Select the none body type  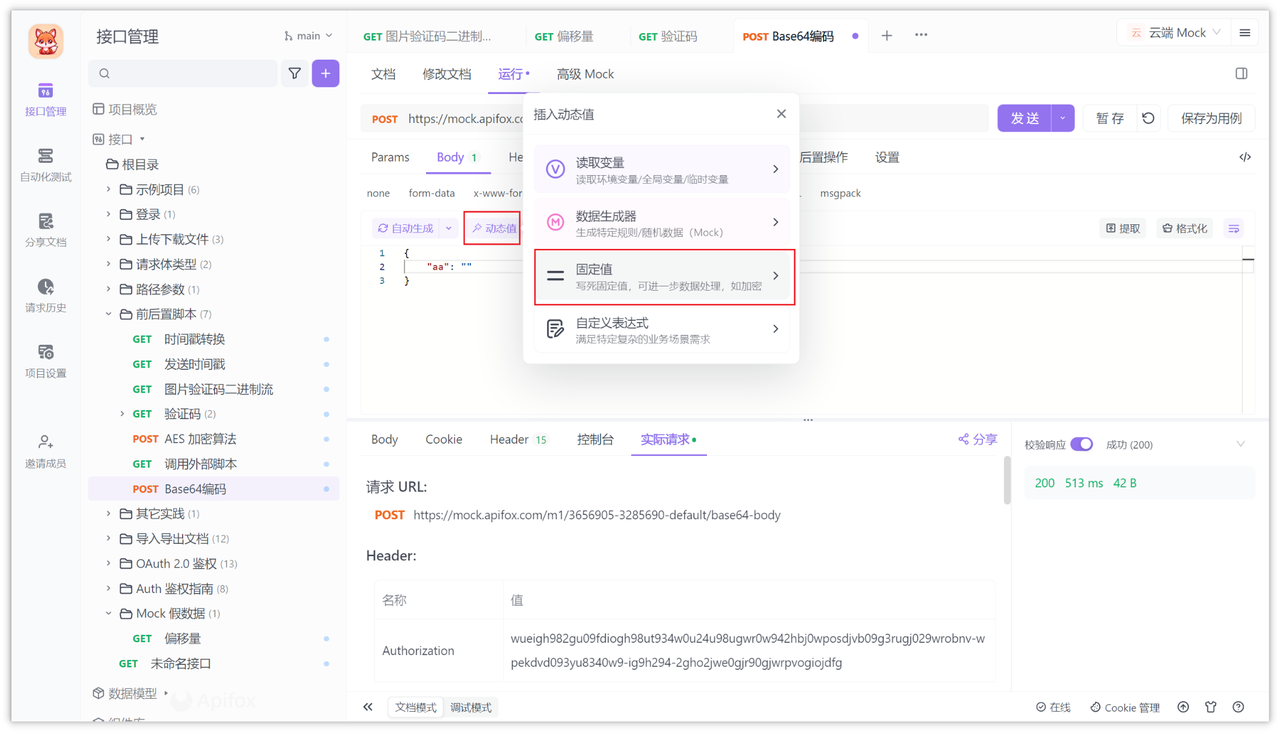[378, 193]
